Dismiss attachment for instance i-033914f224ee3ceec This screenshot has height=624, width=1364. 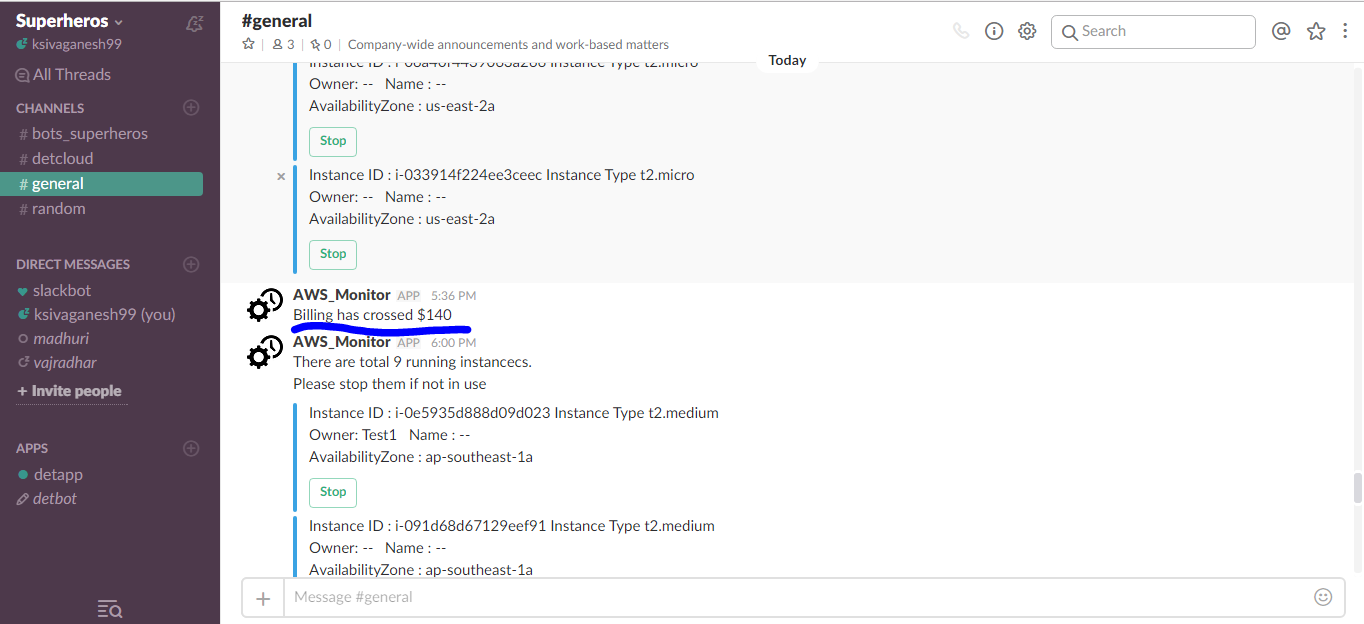point(281,176)
